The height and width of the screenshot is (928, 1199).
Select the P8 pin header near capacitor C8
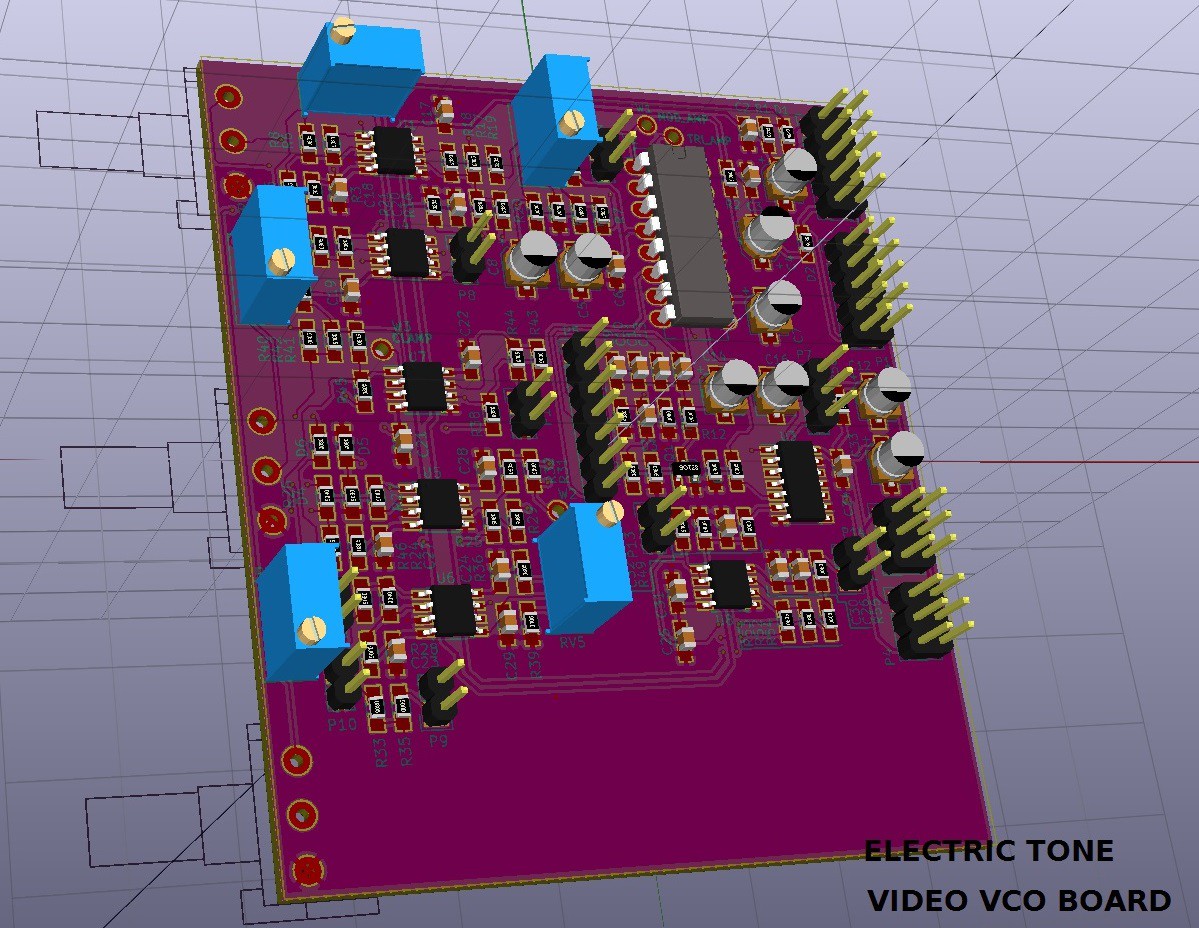point(466,255)
